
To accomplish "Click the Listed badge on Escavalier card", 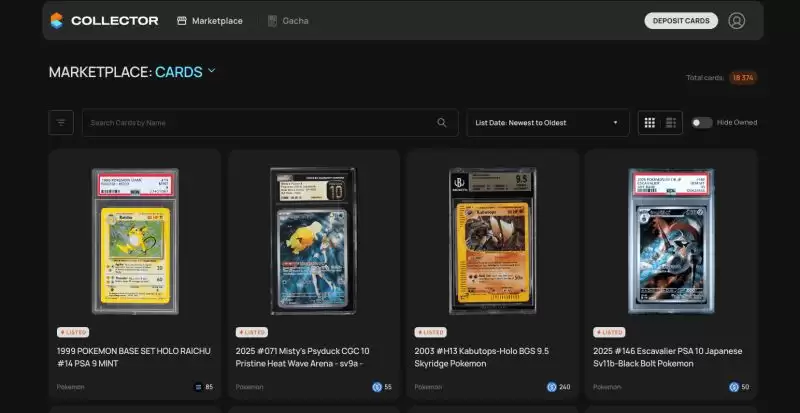I will coord(609,332).
